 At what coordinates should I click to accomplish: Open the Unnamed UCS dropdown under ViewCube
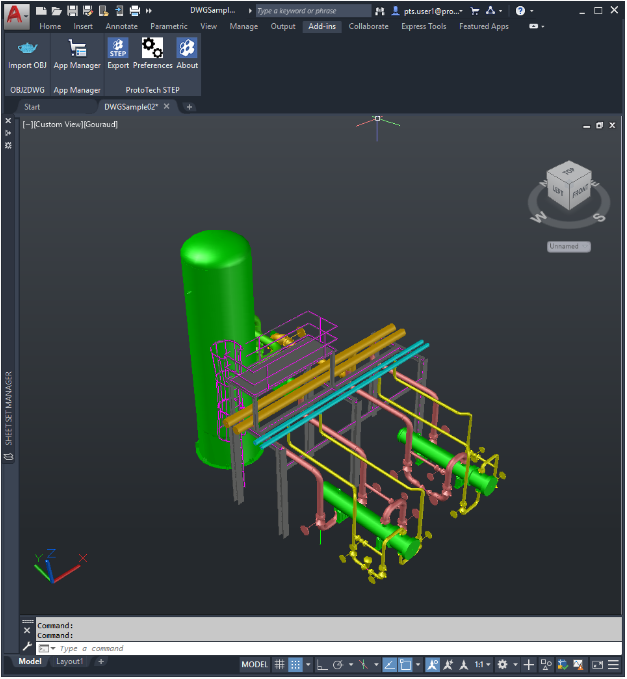(x=569, y=246)
